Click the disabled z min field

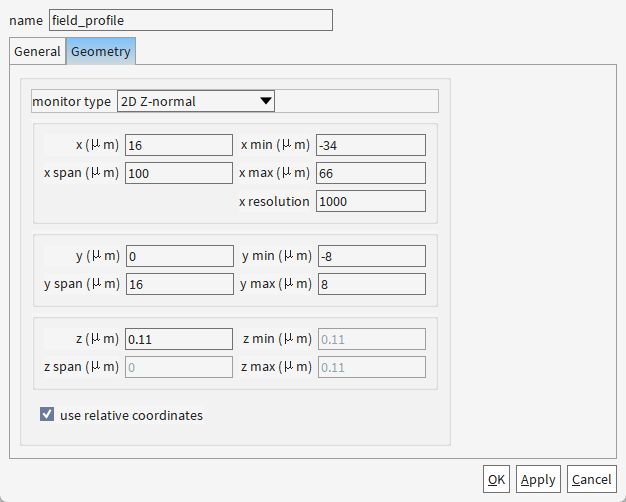pyautogui.click(x=372, y=339)
